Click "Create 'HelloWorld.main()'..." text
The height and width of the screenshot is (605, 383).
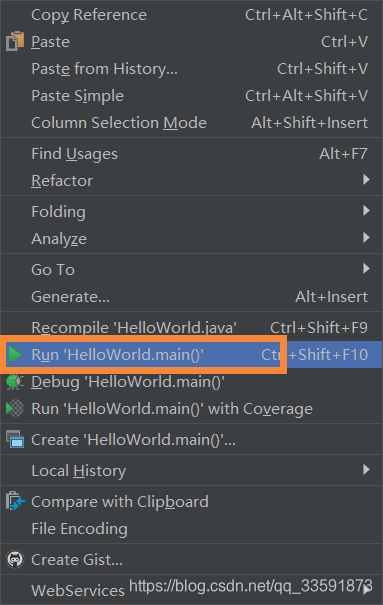click(x=133, y=439)
